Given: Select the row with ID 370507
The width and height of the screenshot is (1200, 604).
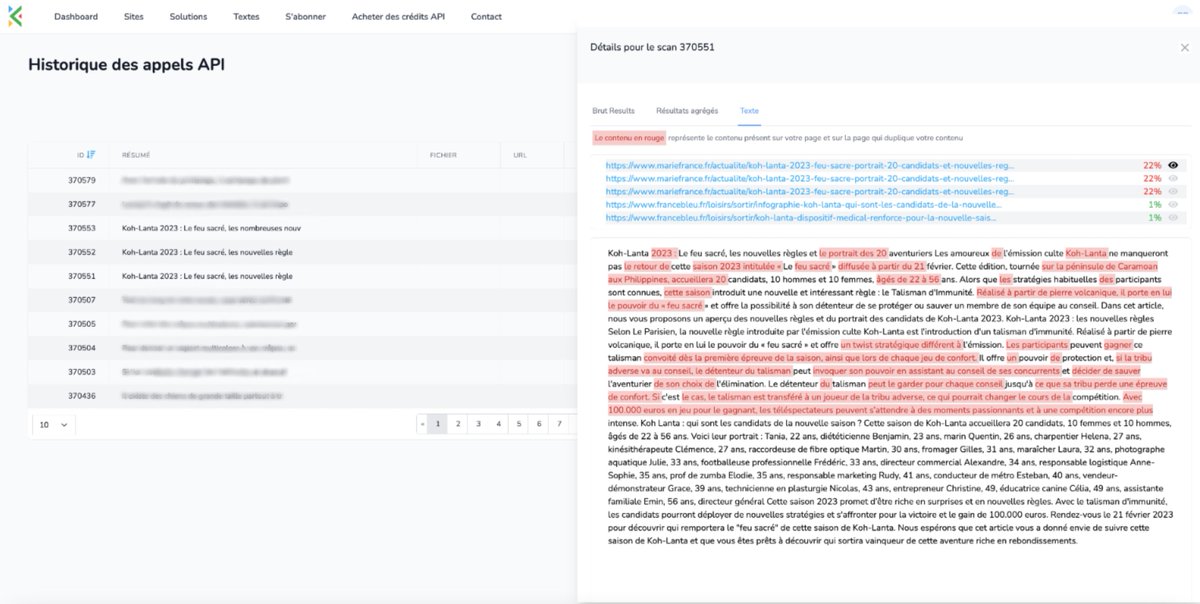Looking at the screenshot, I should (x=302, y=300).
